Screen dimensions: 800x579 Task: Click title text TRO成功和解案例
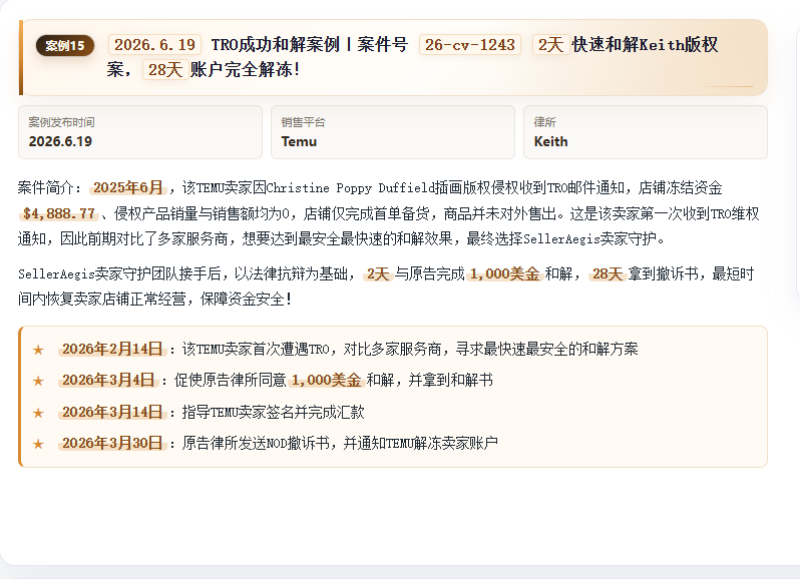[276, 45]
